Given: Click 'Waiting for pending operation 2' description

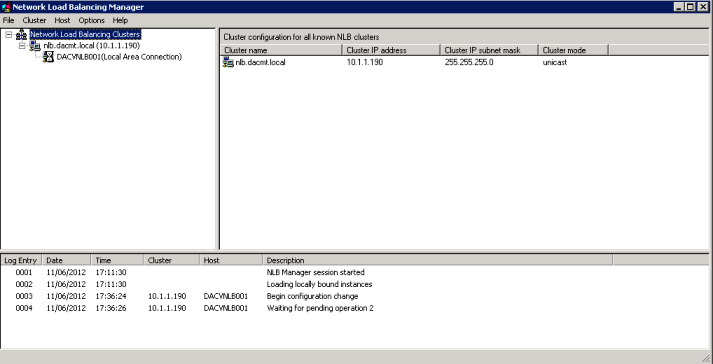Looking at the screenshot, I should pos(320,308).
